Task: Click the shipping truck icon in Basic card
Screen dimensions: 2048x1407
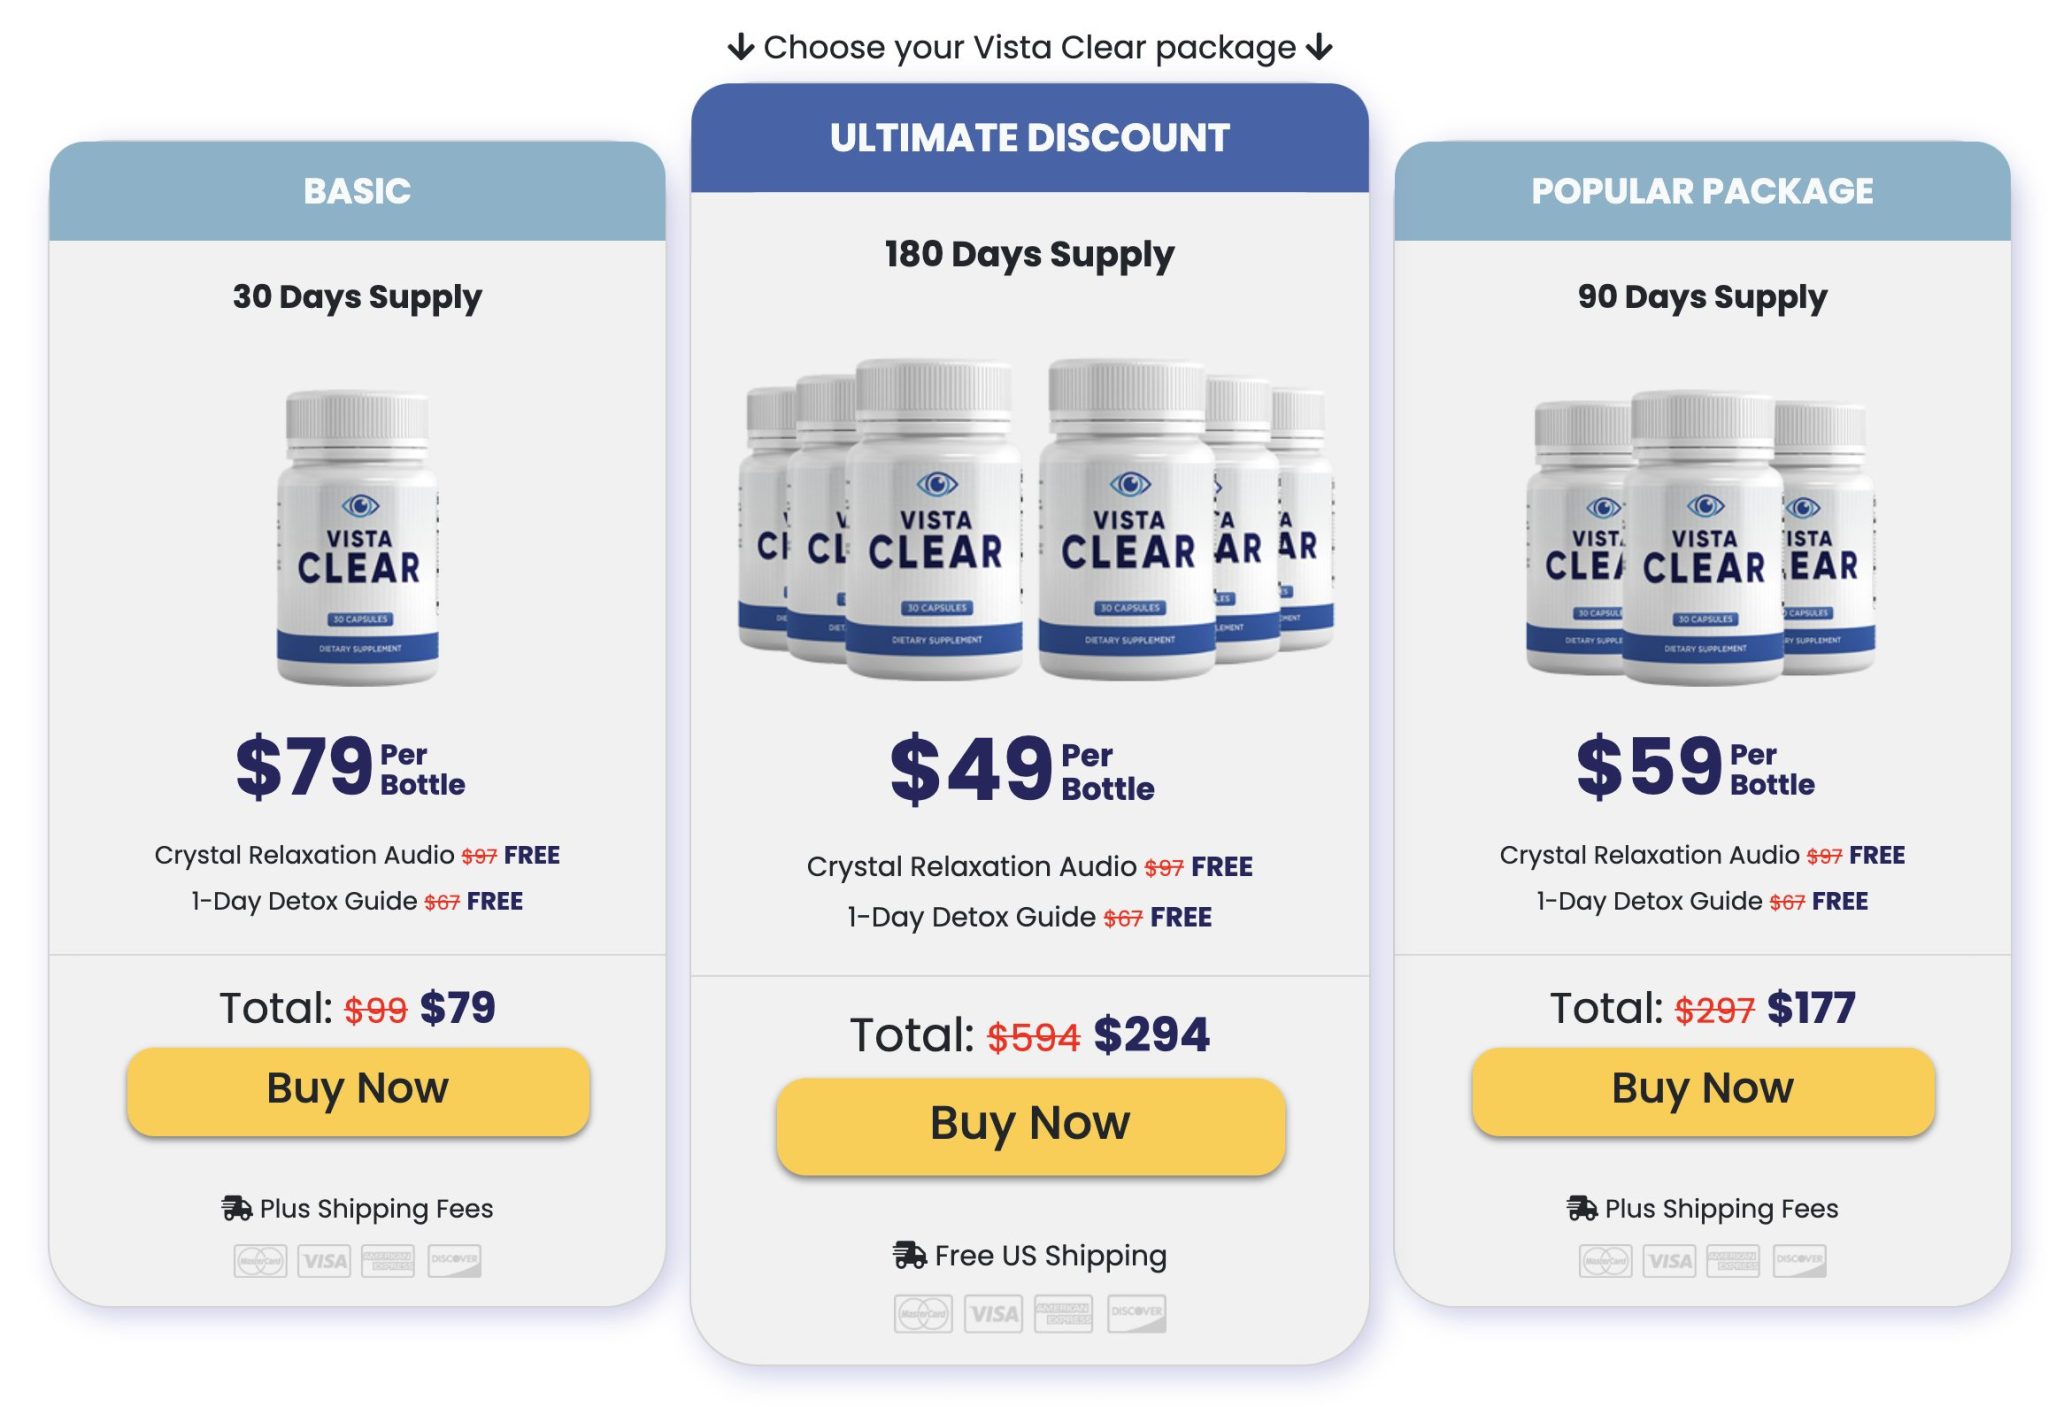Action: [237, 1208]
